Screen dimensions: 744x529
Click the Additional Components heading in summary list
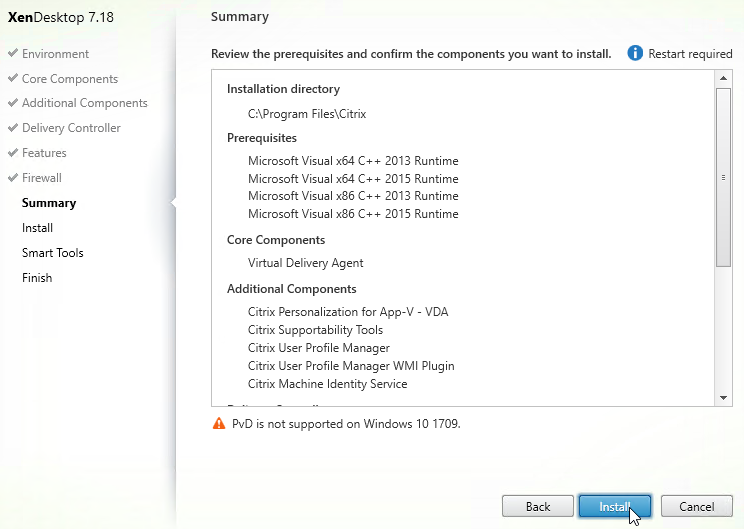coord(291,289)
